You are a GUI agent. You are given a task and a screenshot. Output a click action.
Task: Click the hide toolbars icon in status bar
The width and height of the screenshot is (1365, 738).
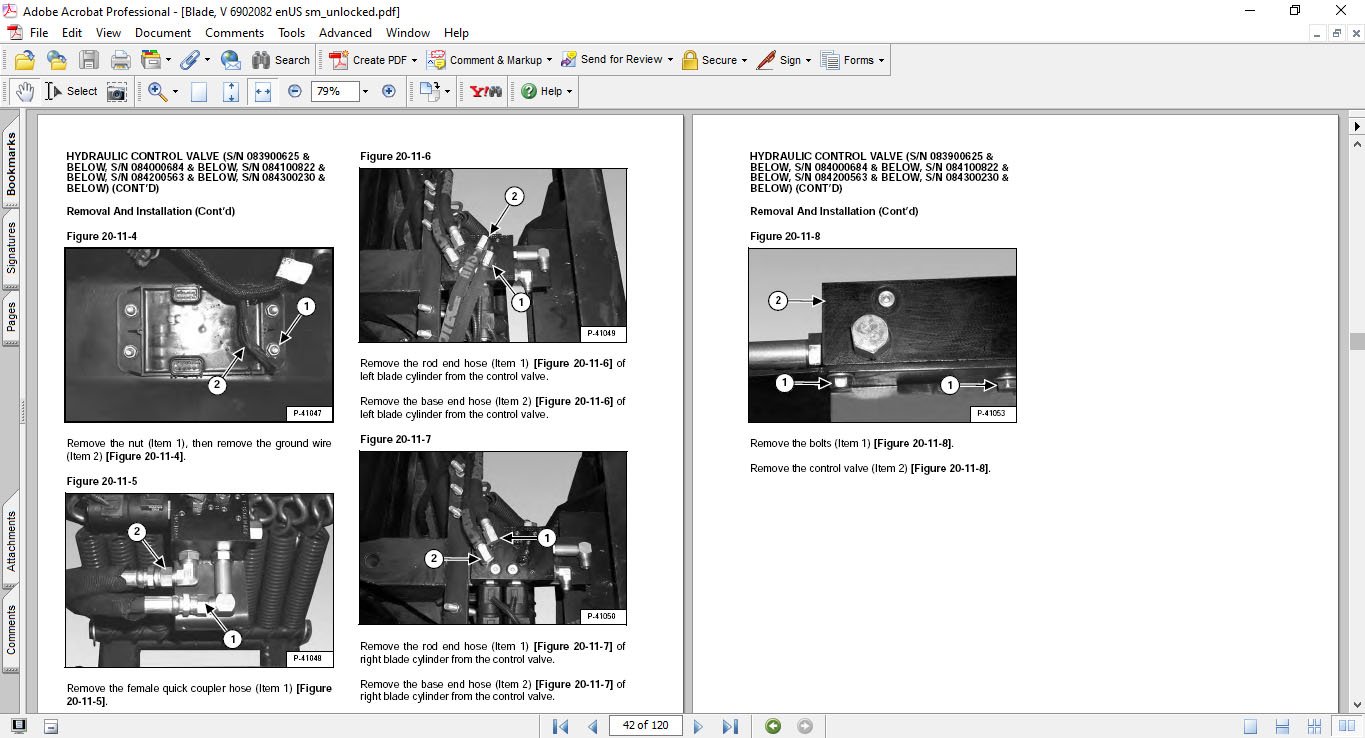click(50, 726)
